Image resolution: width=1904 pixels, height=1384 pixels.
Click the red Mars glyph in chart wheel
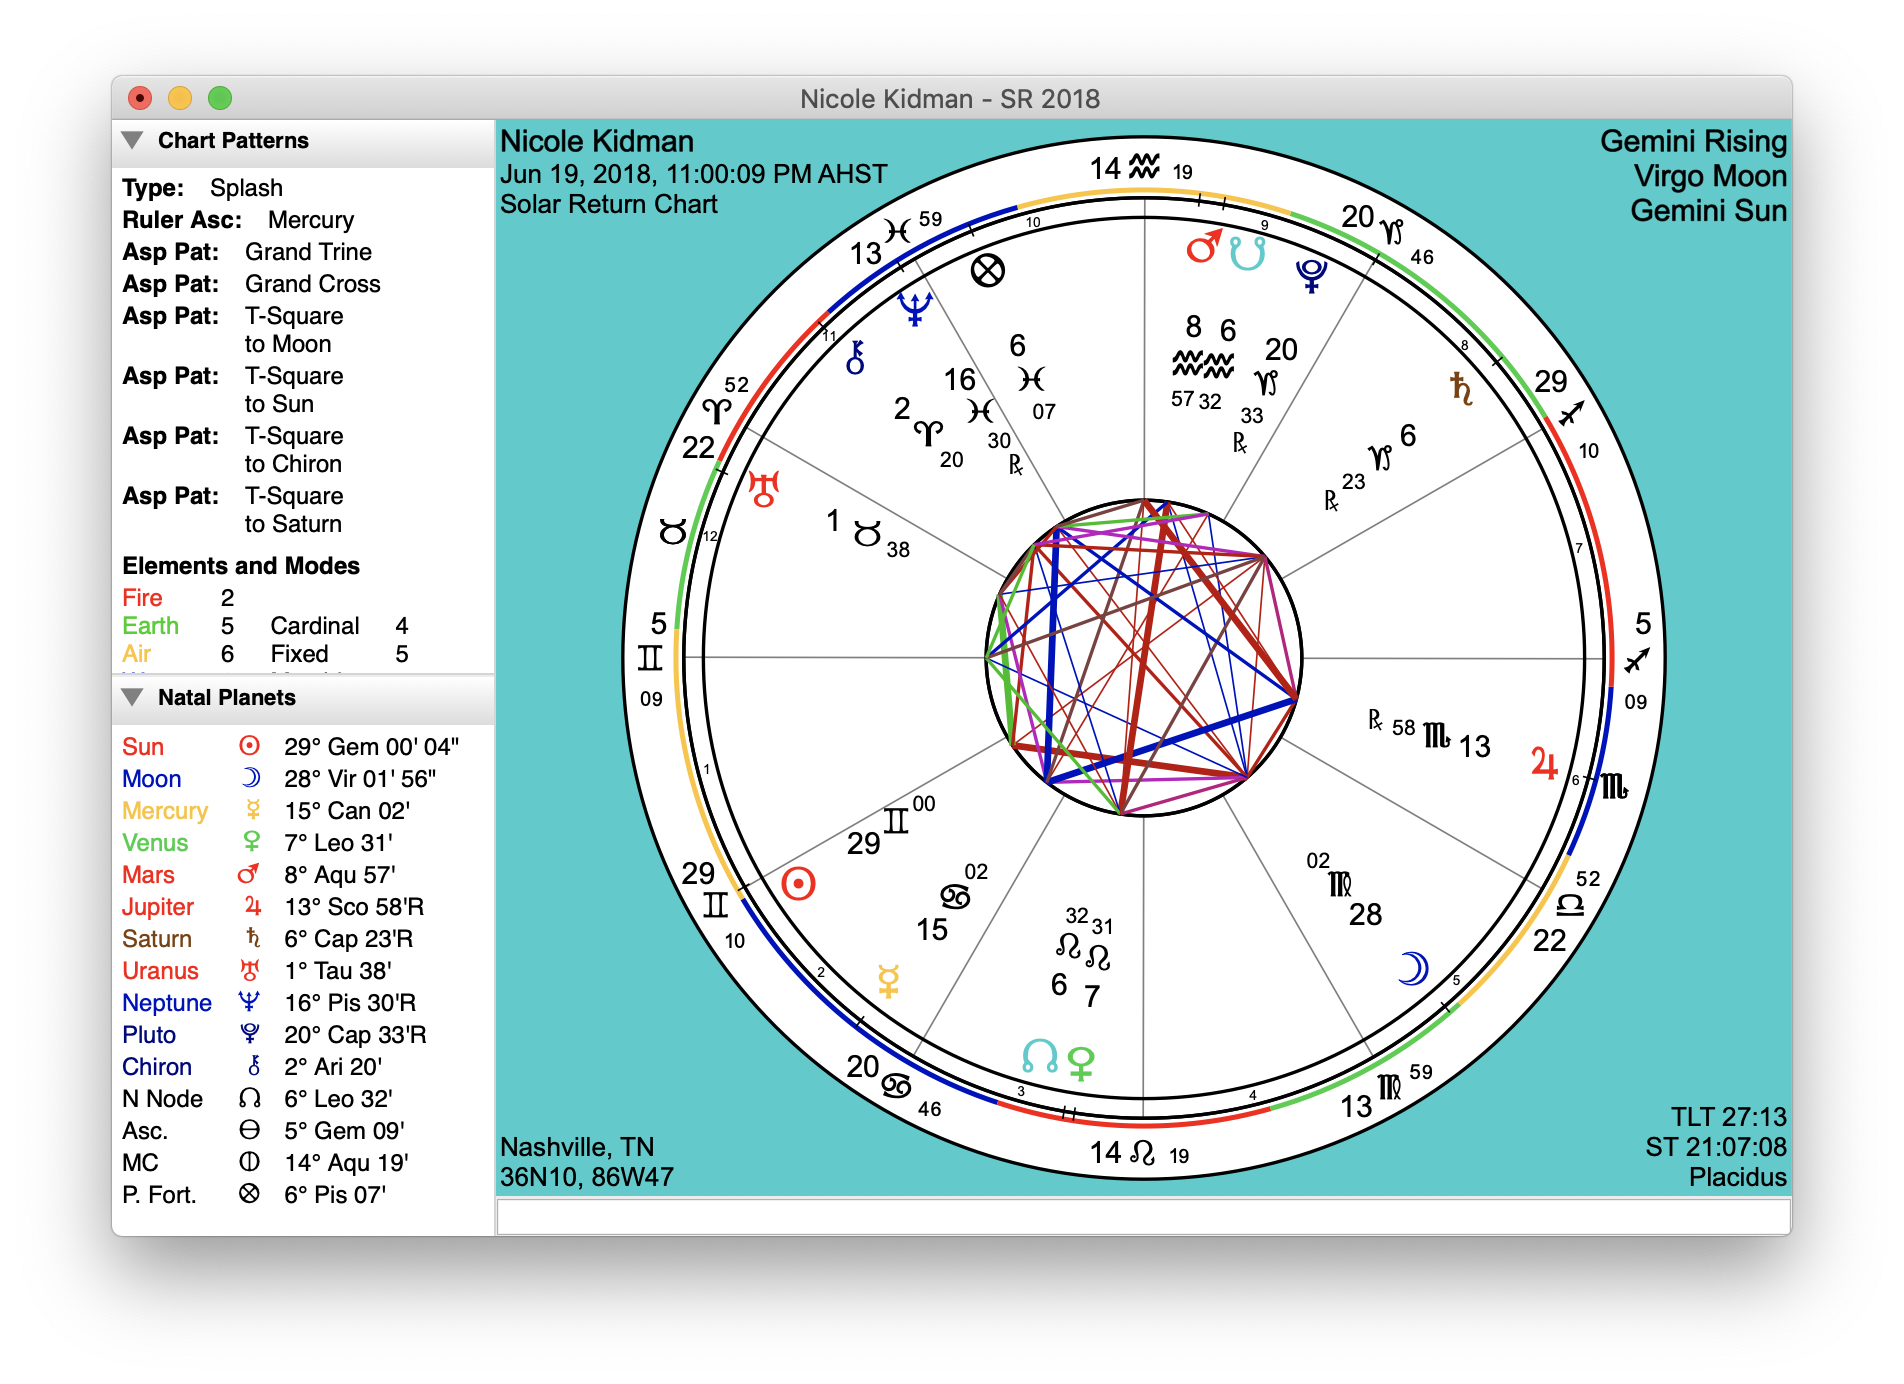click(1203, 247)
